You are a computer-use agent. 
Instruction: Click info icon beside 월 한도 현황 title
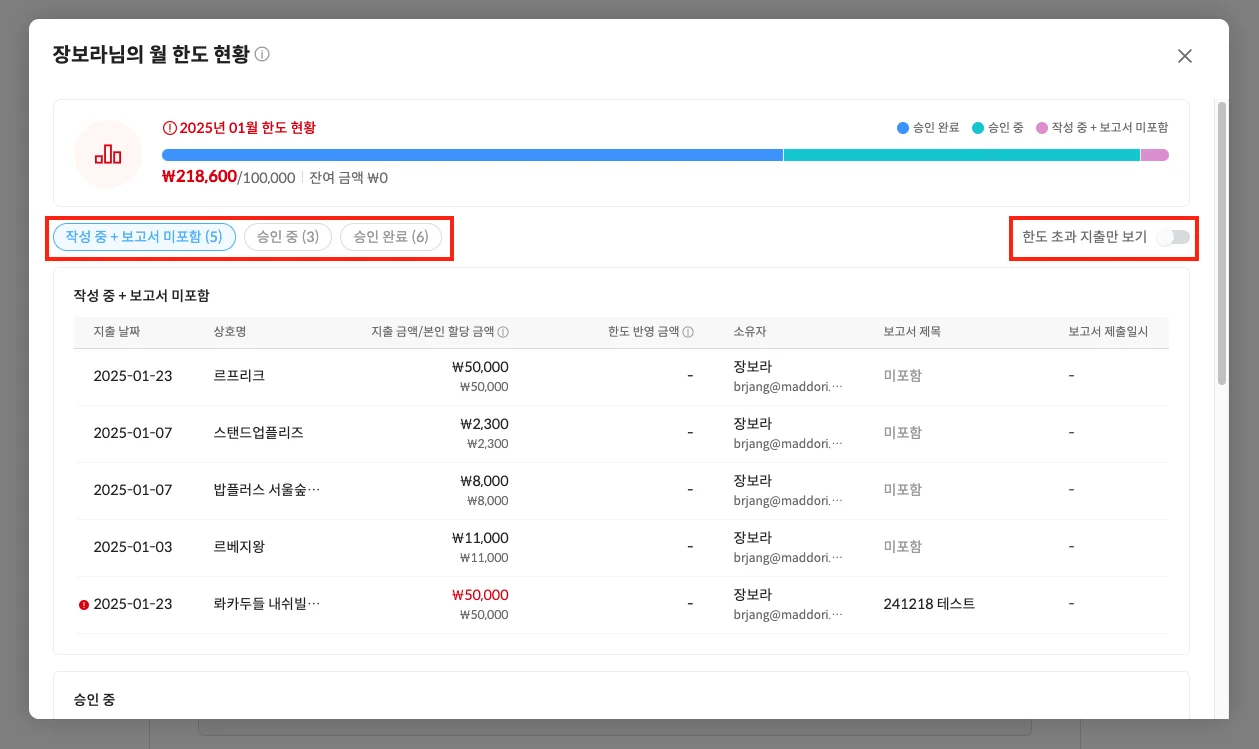tap(262, 55)
